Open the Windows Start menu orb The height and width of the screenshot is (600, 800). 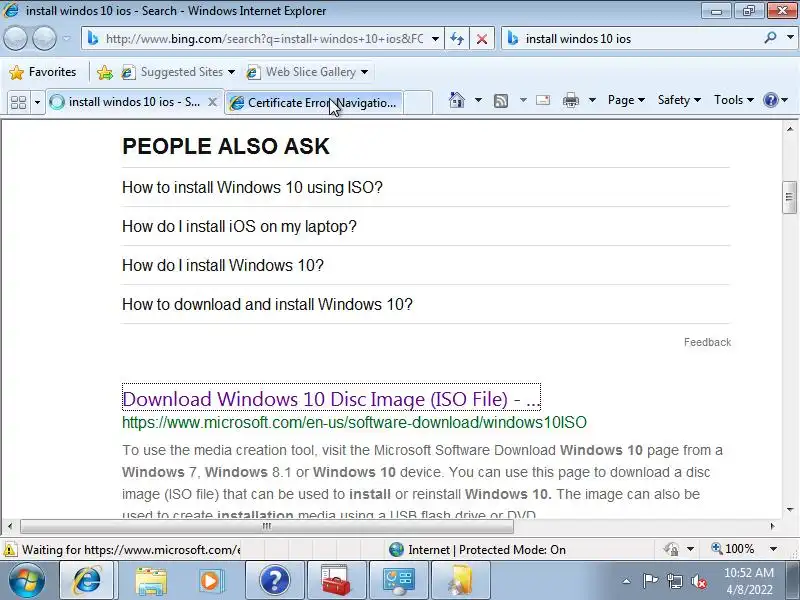[x=26, y=580]
